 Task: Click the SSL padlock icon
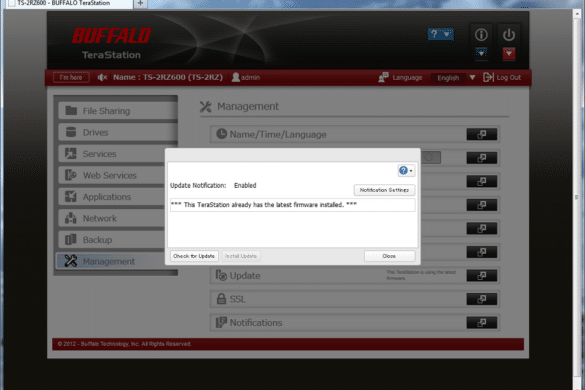[221, 299]
